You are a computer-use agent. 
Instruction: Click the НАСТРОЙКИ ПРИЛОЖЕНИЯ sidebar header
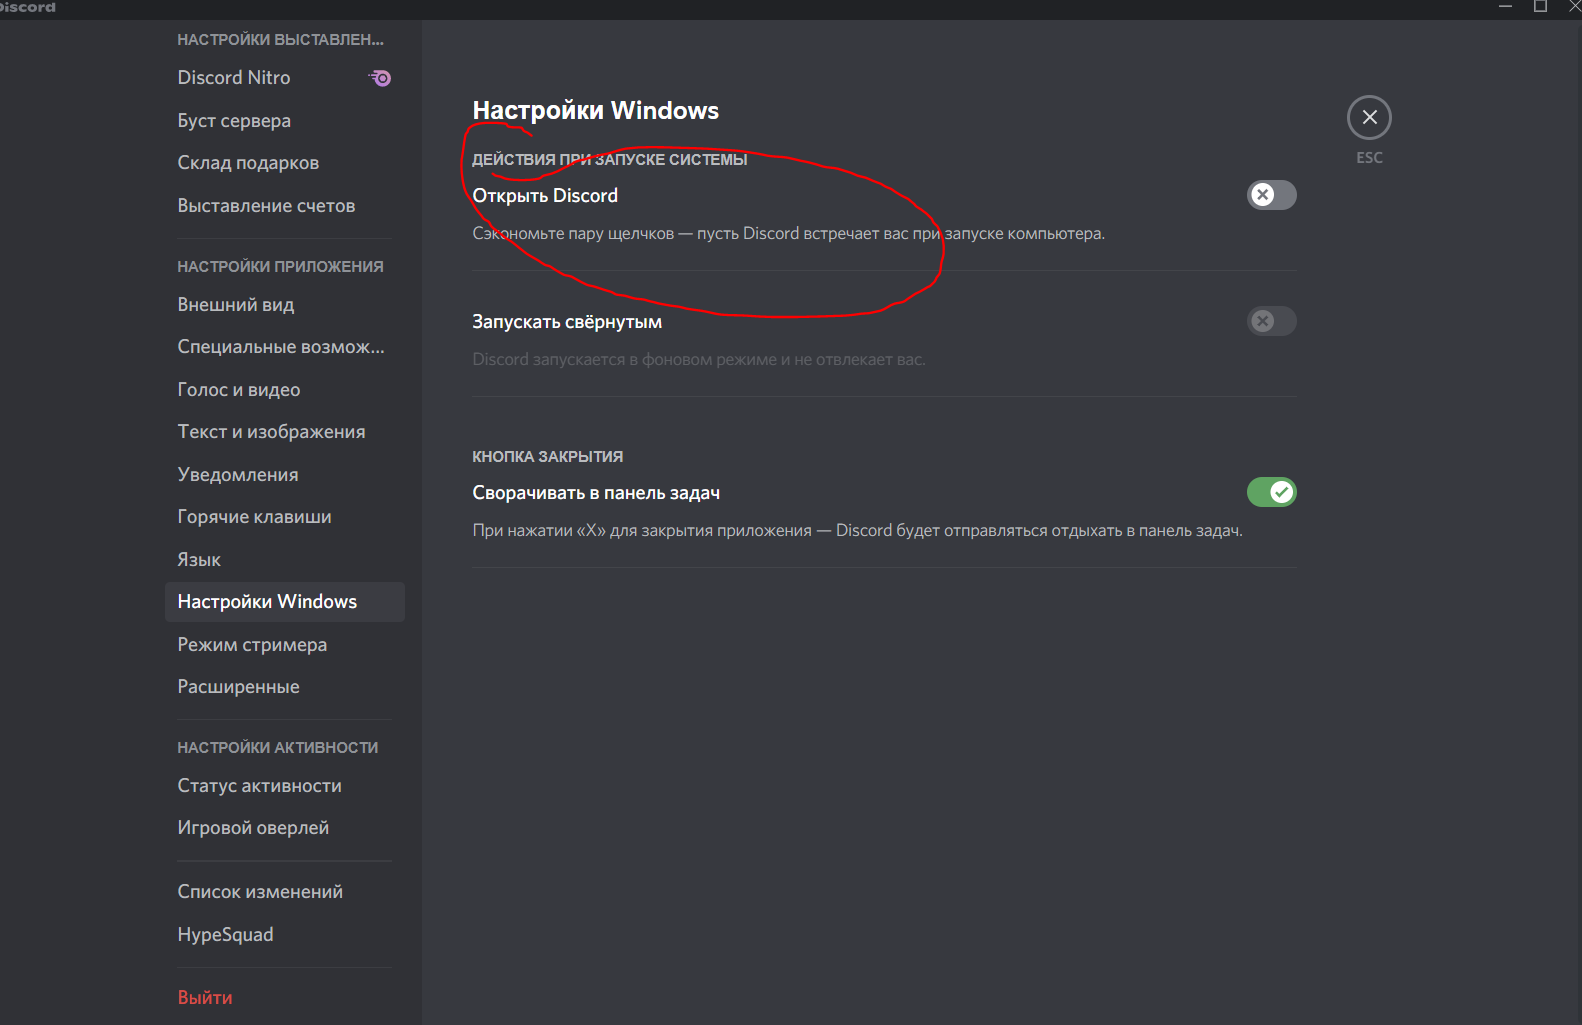(x=280, y=267)
